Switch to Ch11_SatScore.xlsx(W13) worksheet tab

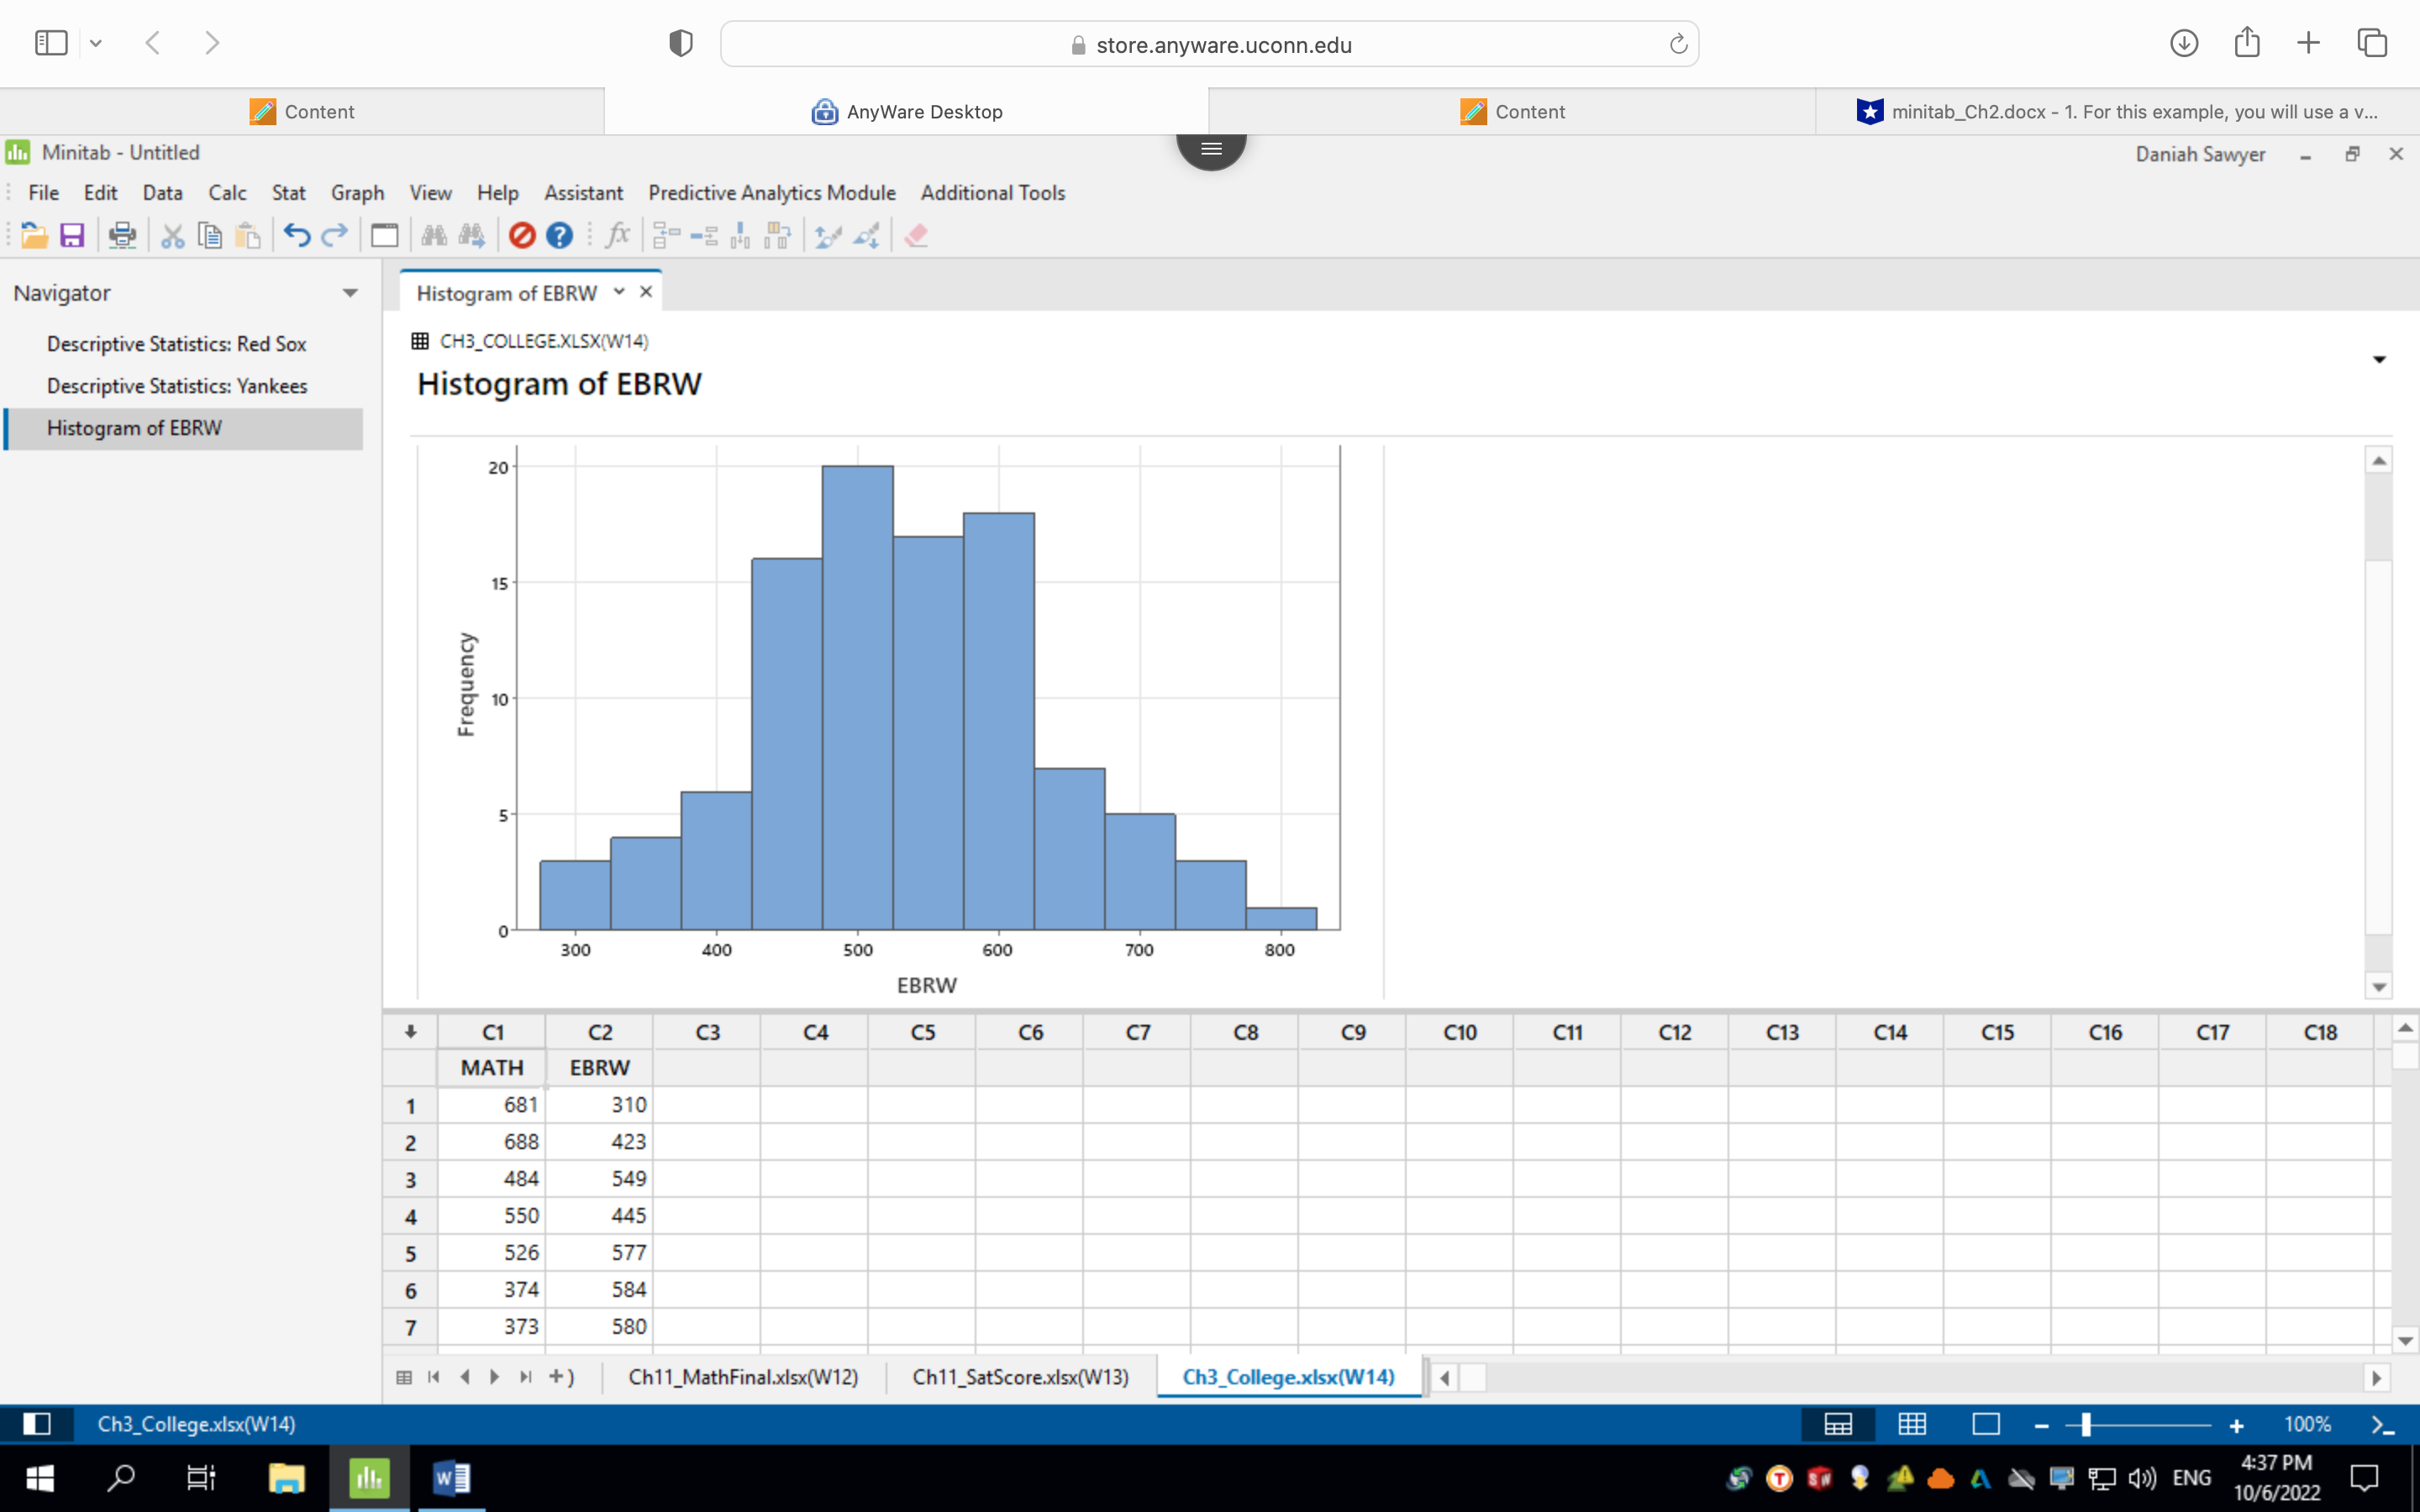[x=1020, y=1377]
